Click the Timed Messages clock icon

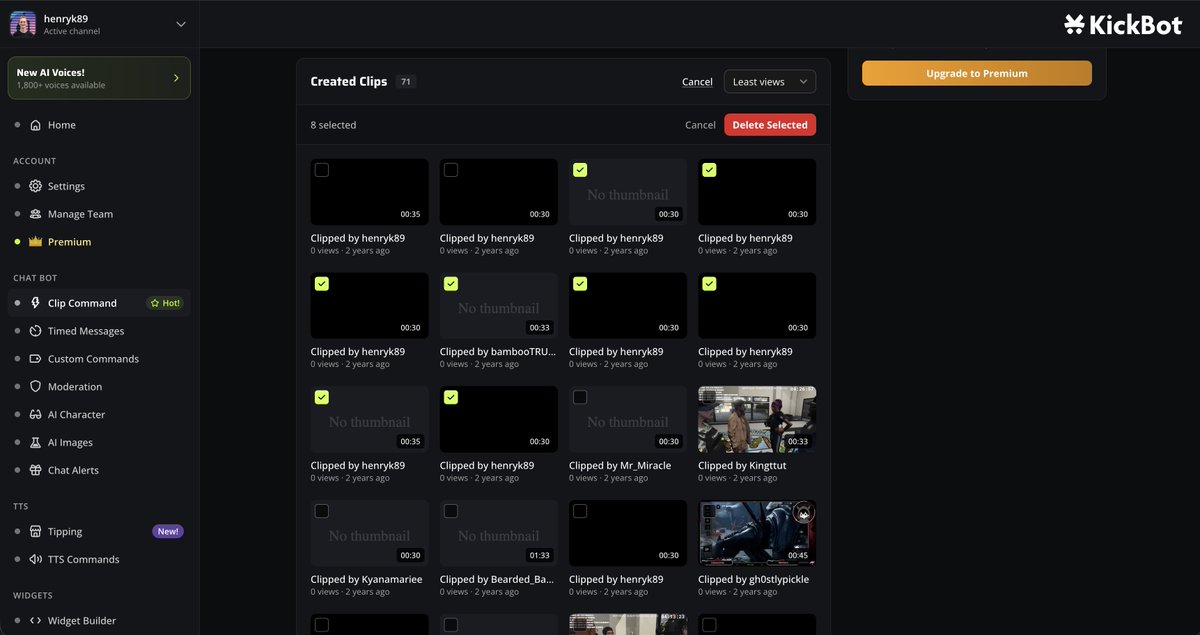36,331
